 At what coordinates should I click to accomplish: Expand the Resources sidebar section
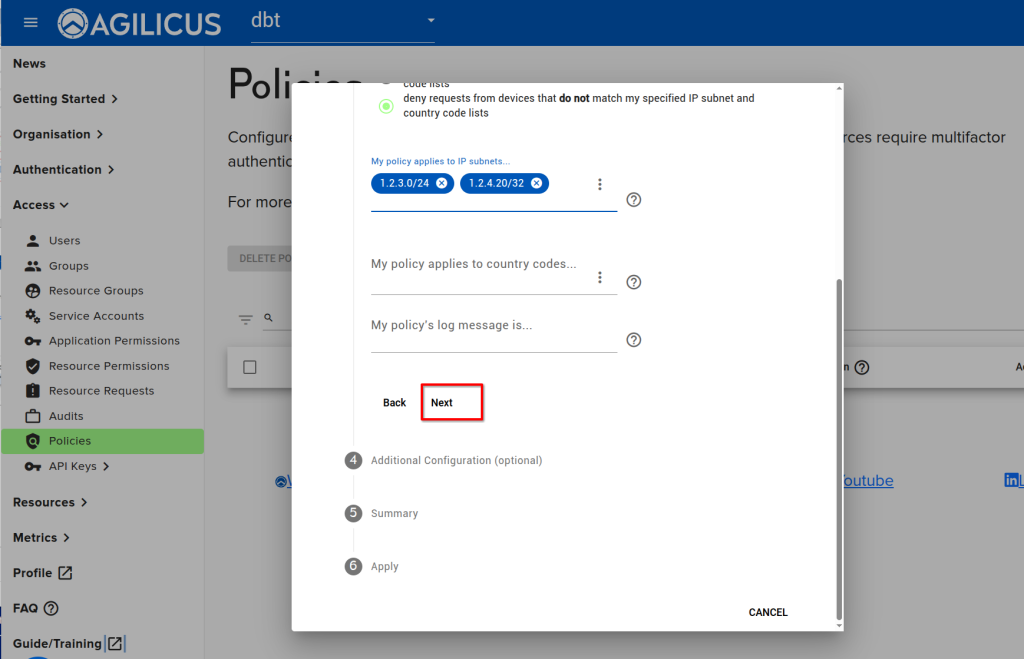(50, 502)
